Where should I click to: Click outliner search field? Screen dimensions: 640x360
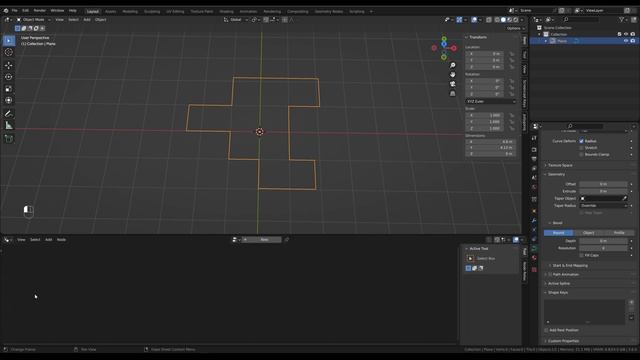(581, 20)
